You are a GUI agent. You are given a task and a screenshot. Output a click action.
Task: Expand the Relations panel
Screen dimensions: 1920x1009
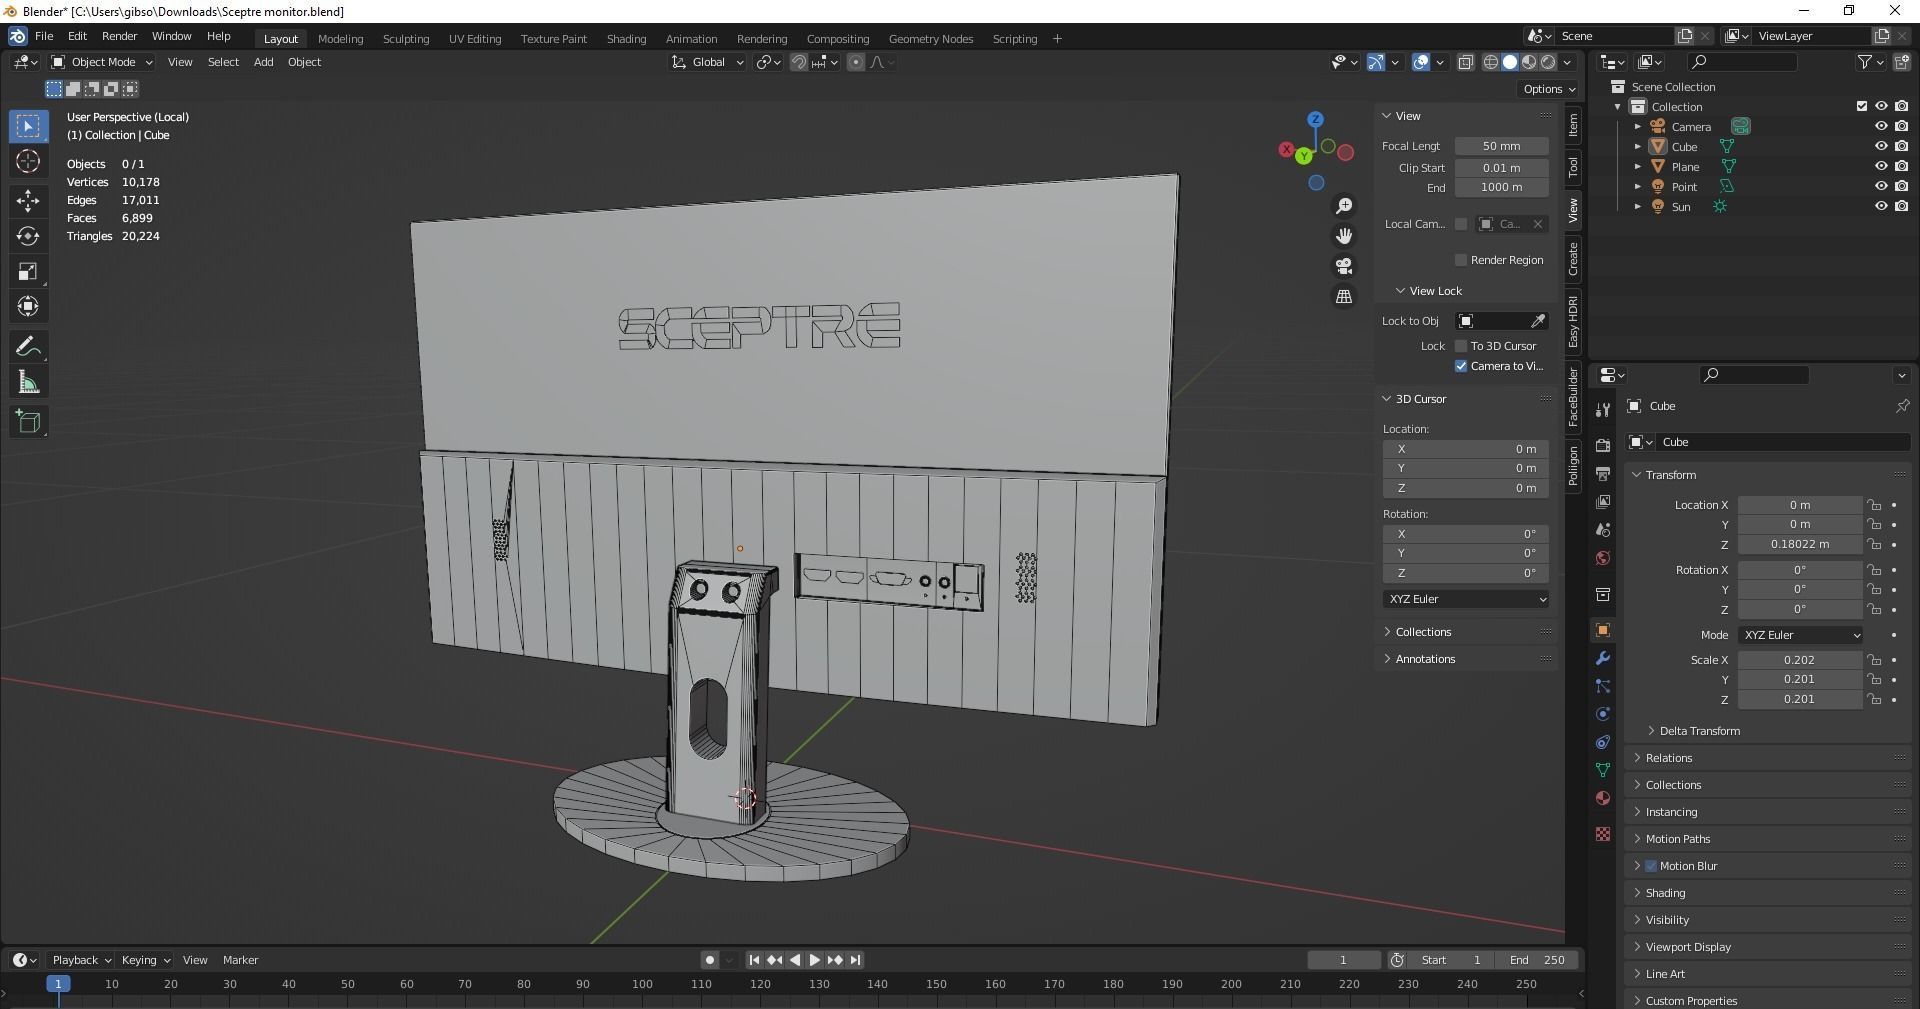(1668, 758)
